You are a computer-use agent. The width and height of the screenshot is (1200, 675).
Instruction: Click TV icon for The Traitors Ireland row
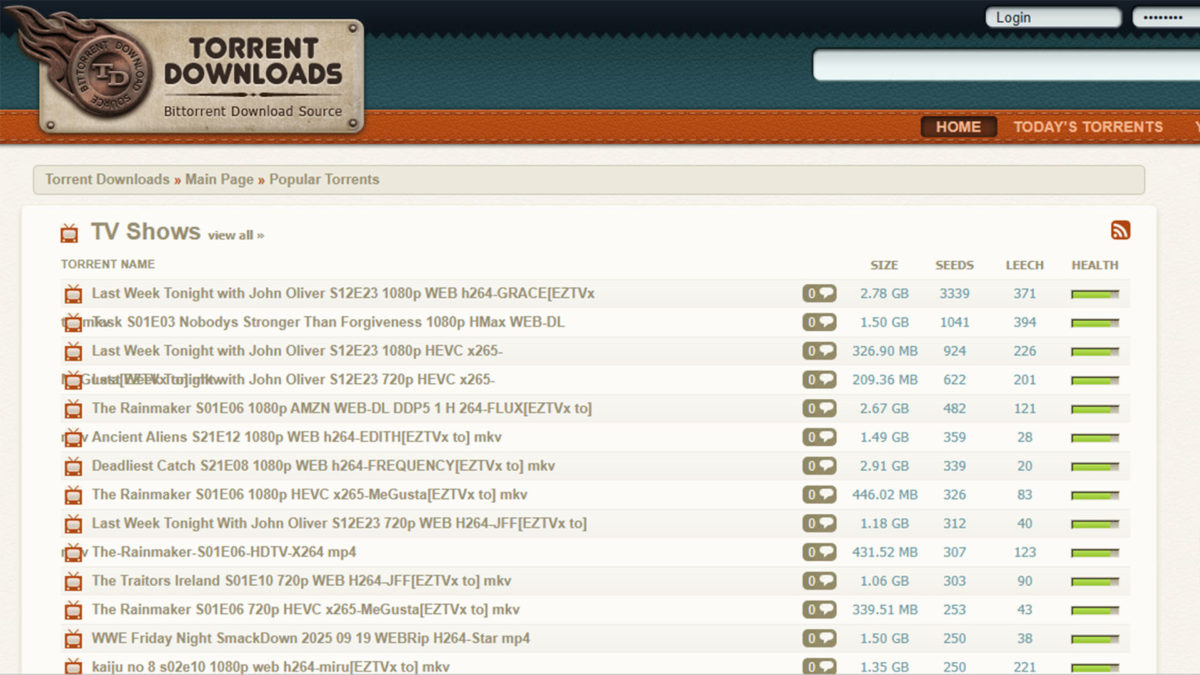[x=73, y=582]
